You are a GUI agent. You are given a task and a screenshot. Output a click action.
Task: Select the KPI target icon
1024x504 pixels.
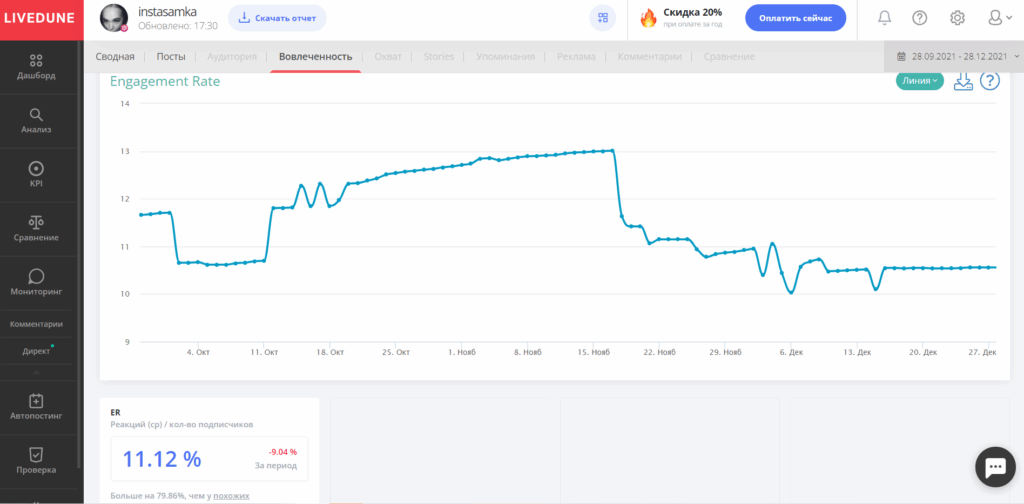pyautogui.click(x=37, y=168)
